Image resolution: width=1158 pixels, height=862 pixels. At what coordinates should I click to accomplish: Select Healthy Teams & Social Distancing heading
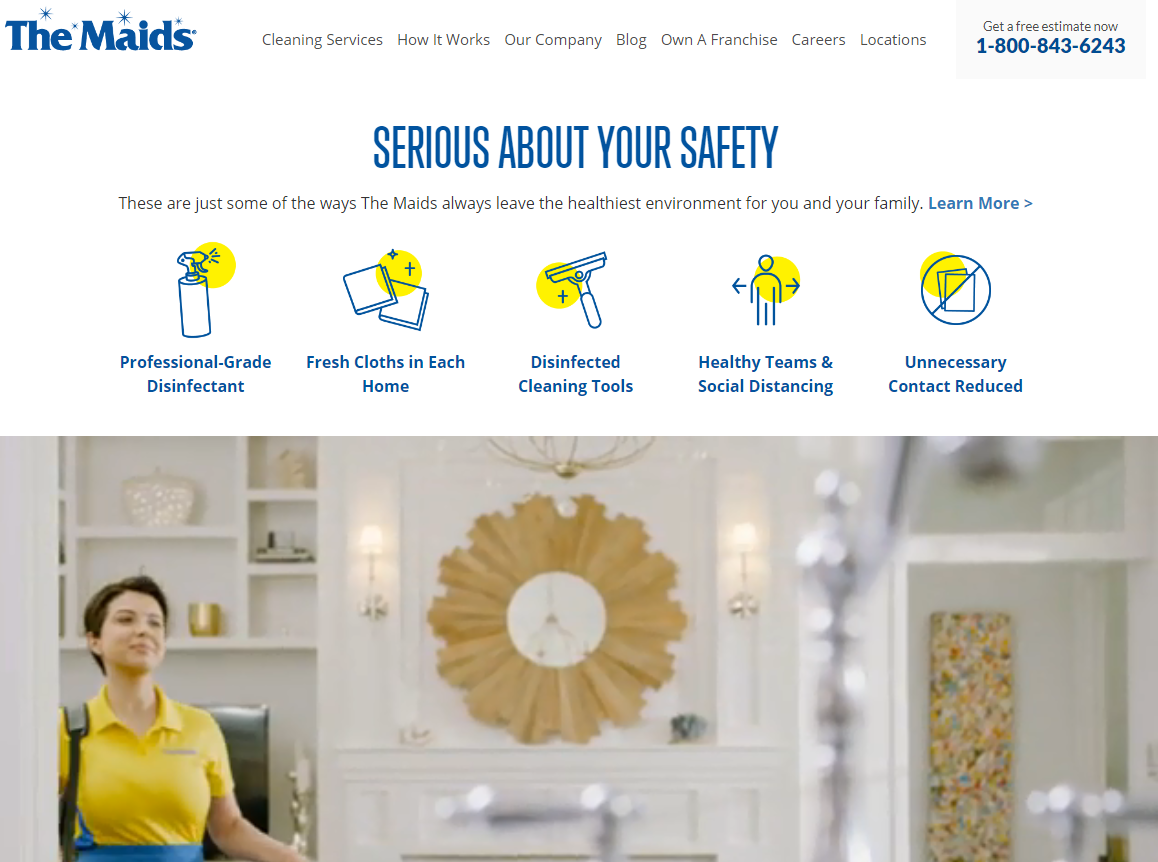point(766,374)
